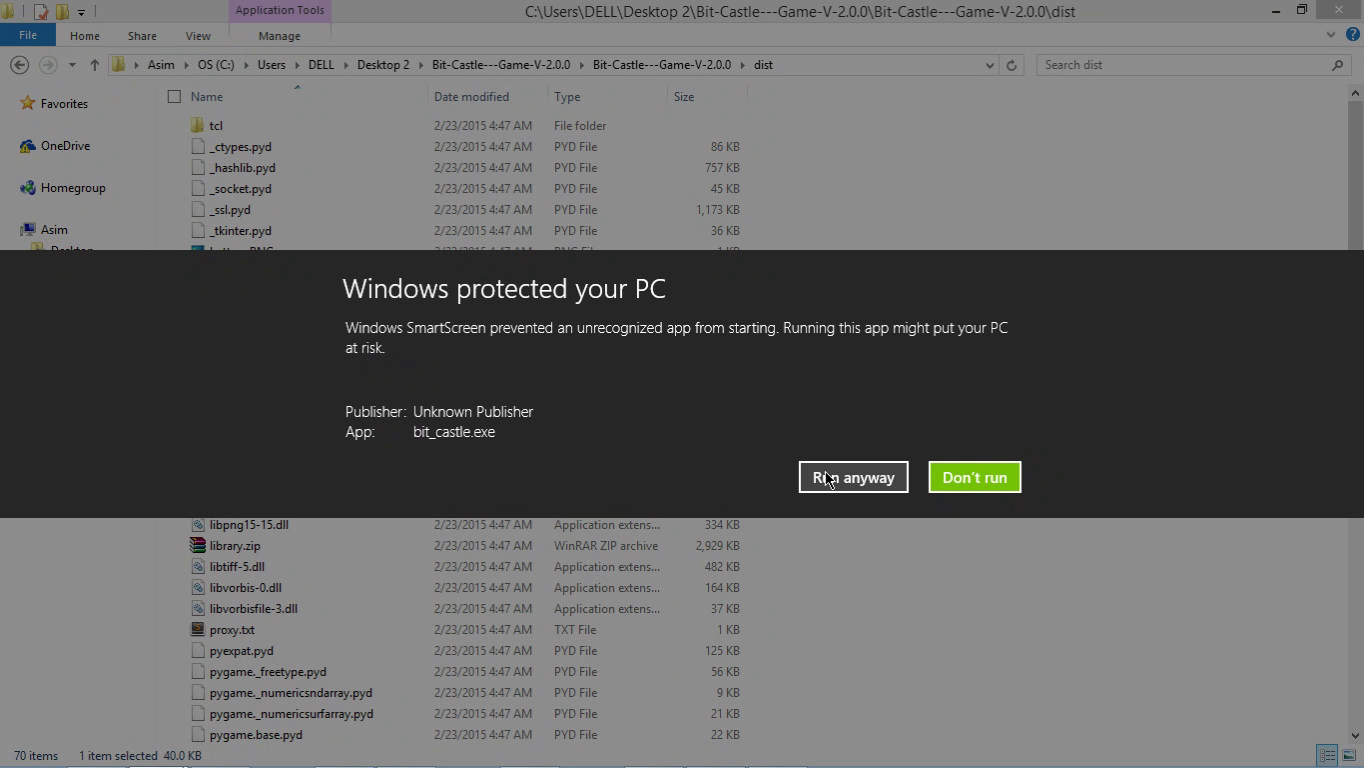
Task: Open the View ribbon tab
Action: 197,35
